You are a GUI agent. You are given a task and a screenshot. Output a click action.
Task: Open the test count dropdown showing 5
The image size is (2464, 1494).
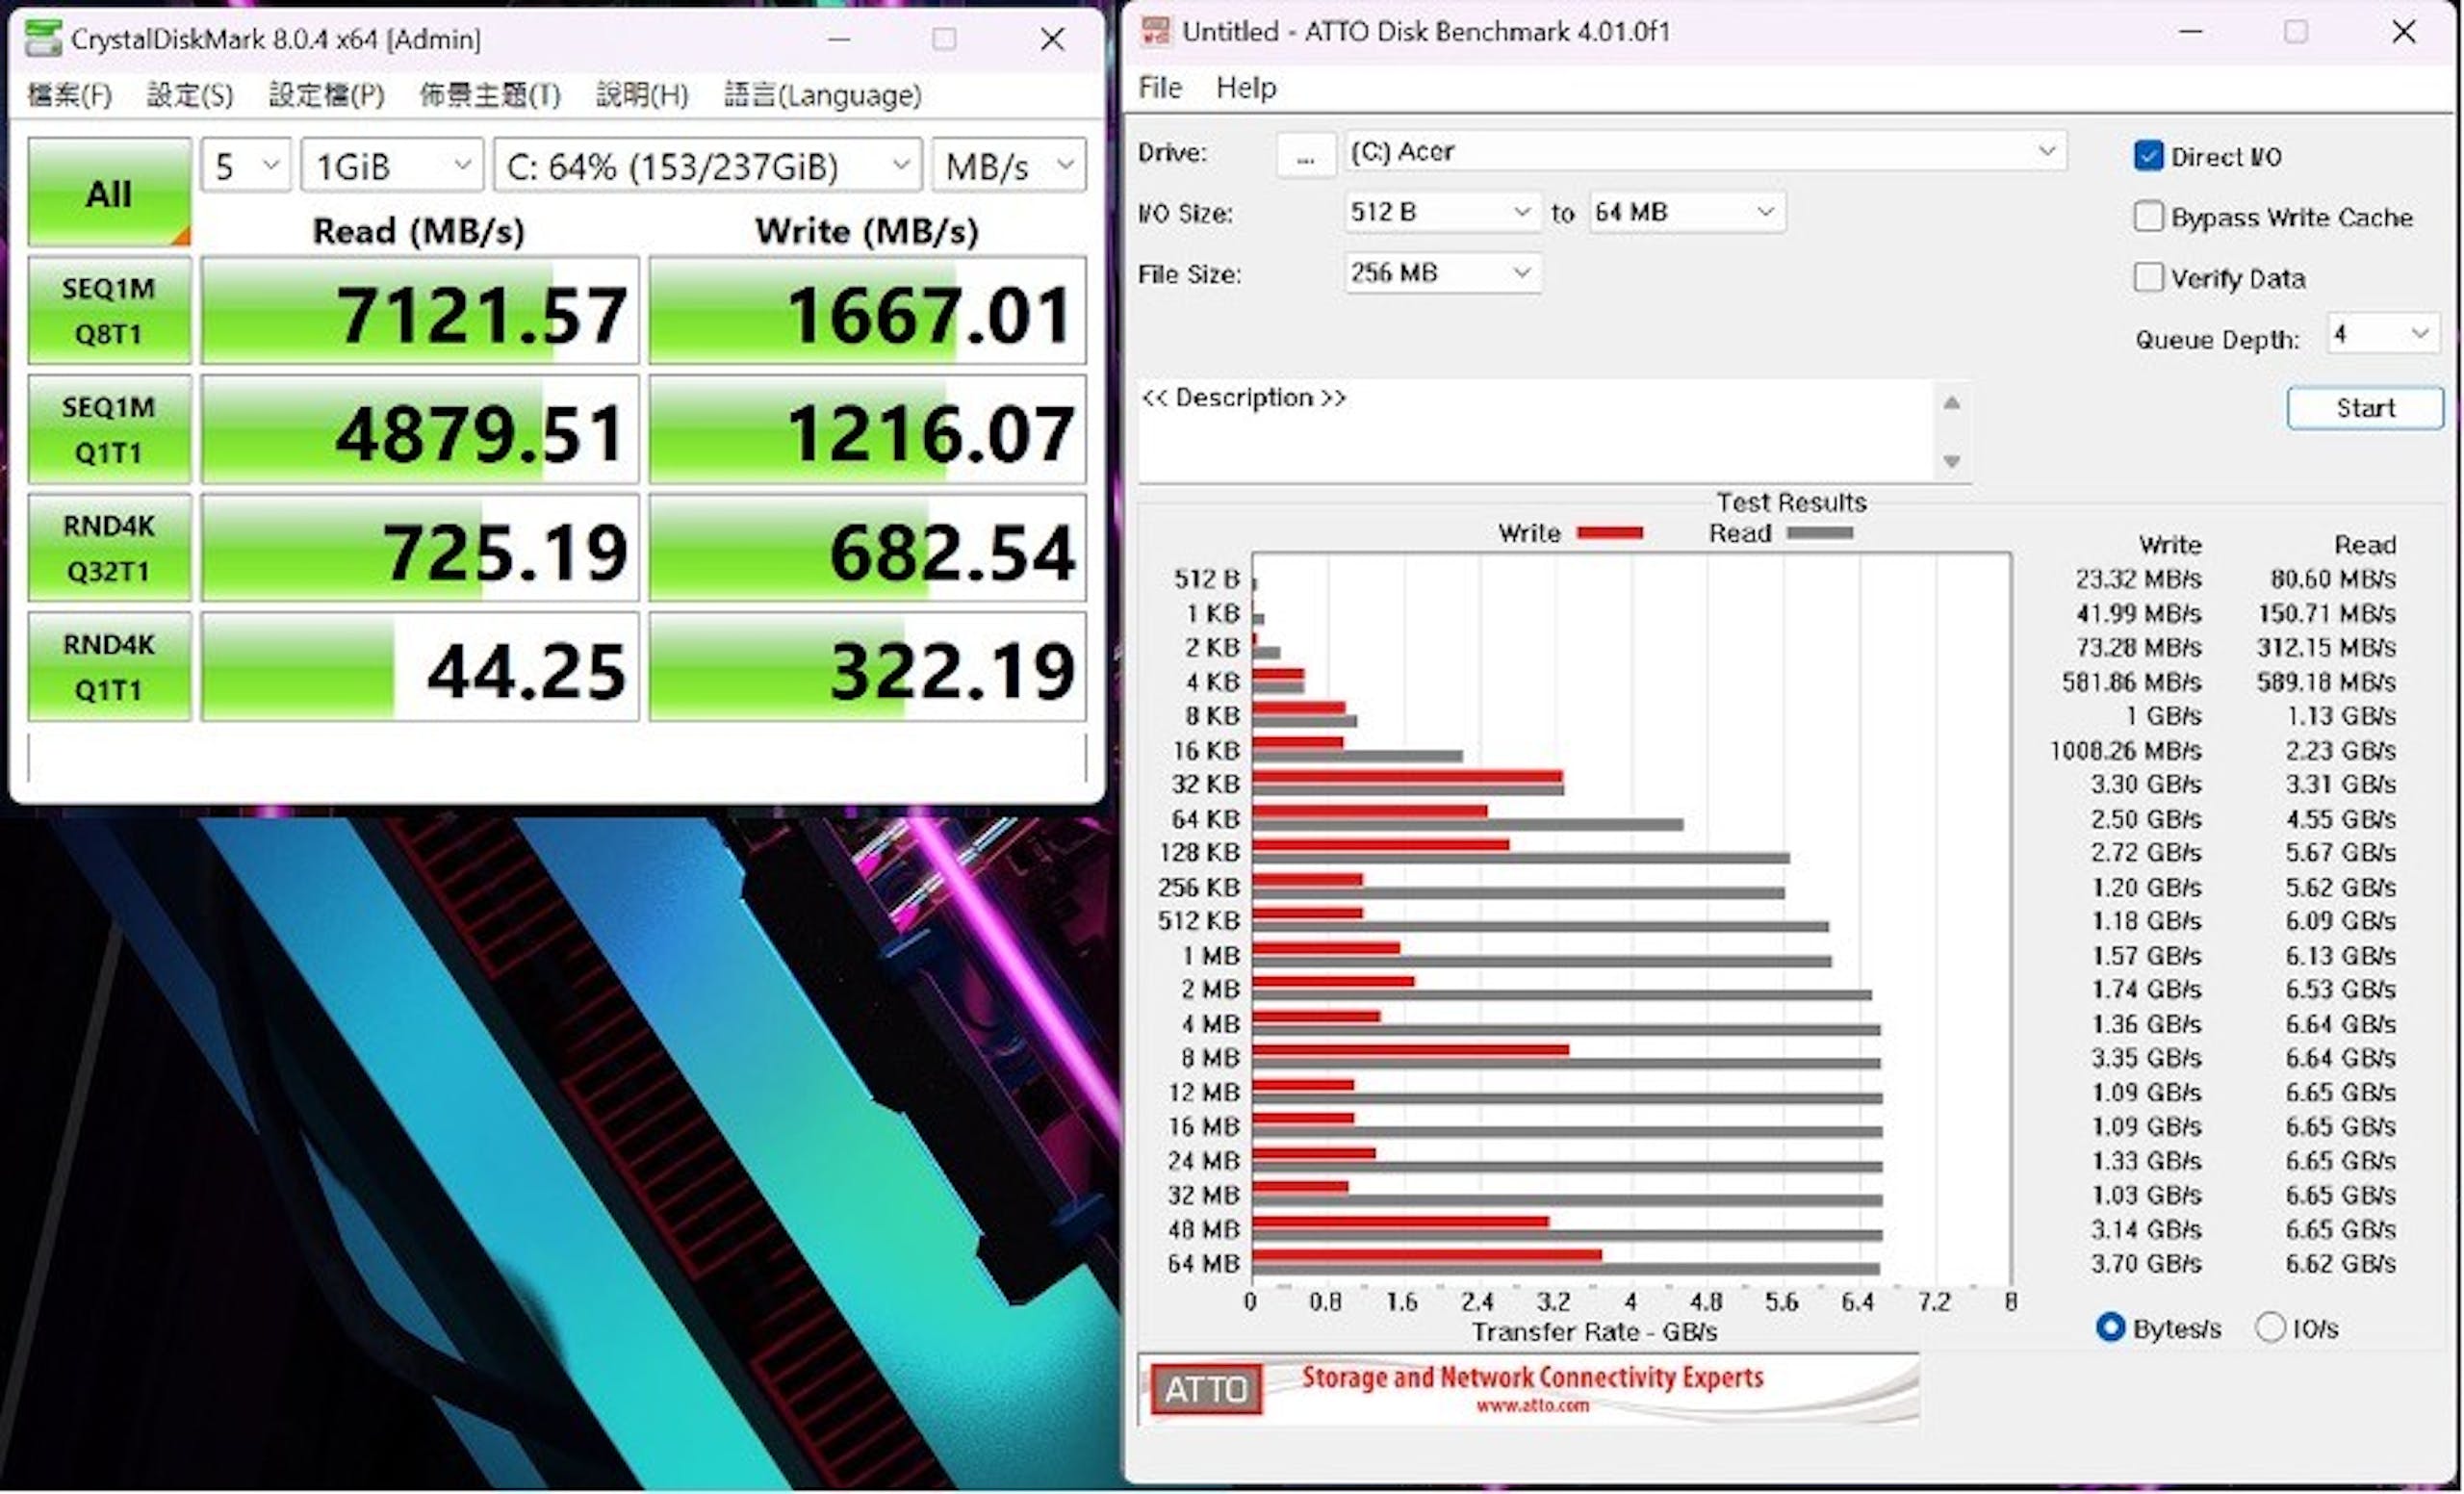246,165
